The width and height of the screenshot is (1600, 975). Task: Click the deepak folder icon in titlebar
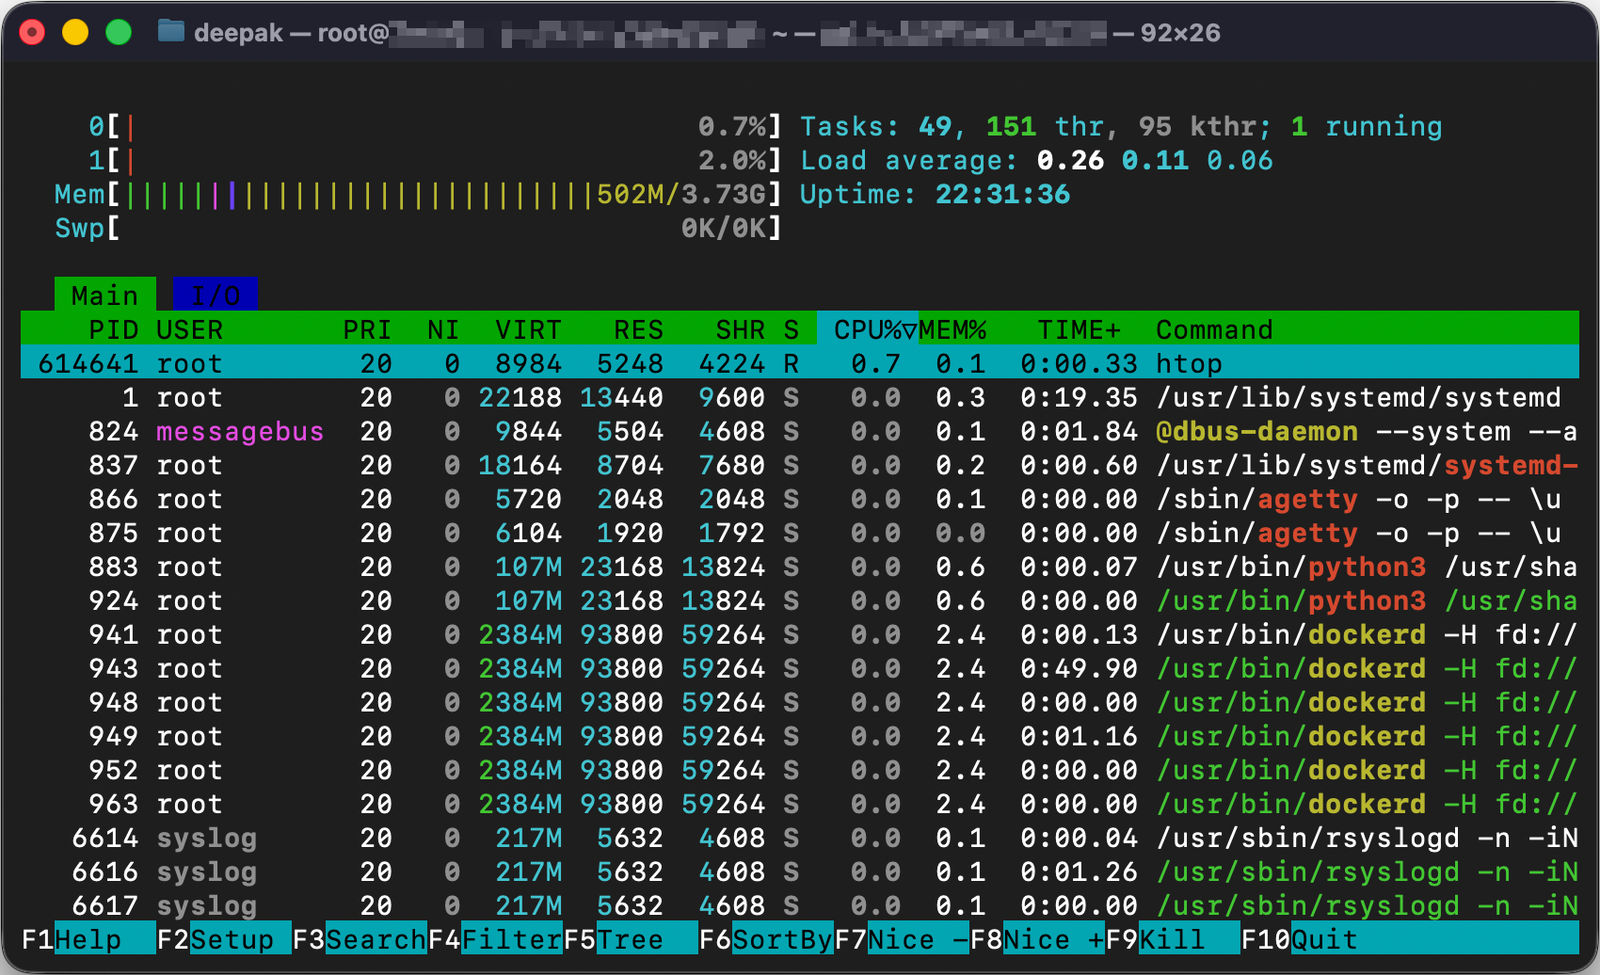172,31
